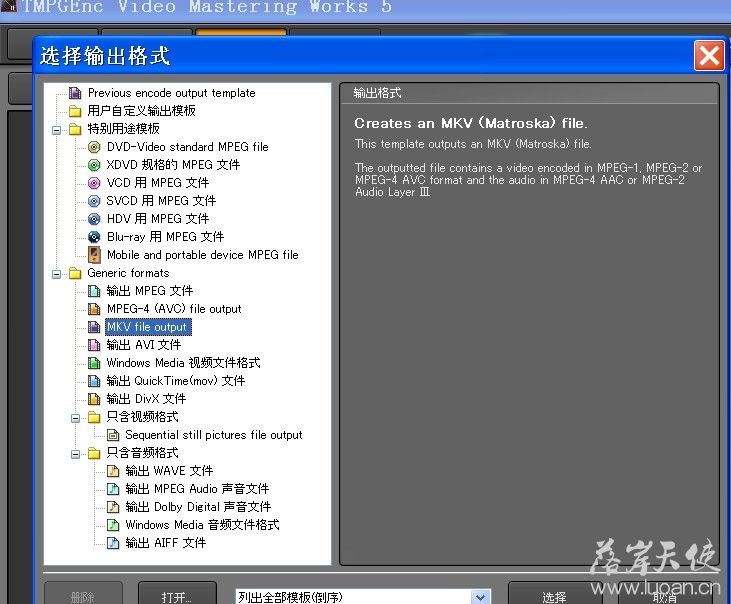731x604 pixels.
Task: Collapse the 只含视频格式 tree node
Action: (75, 418)
